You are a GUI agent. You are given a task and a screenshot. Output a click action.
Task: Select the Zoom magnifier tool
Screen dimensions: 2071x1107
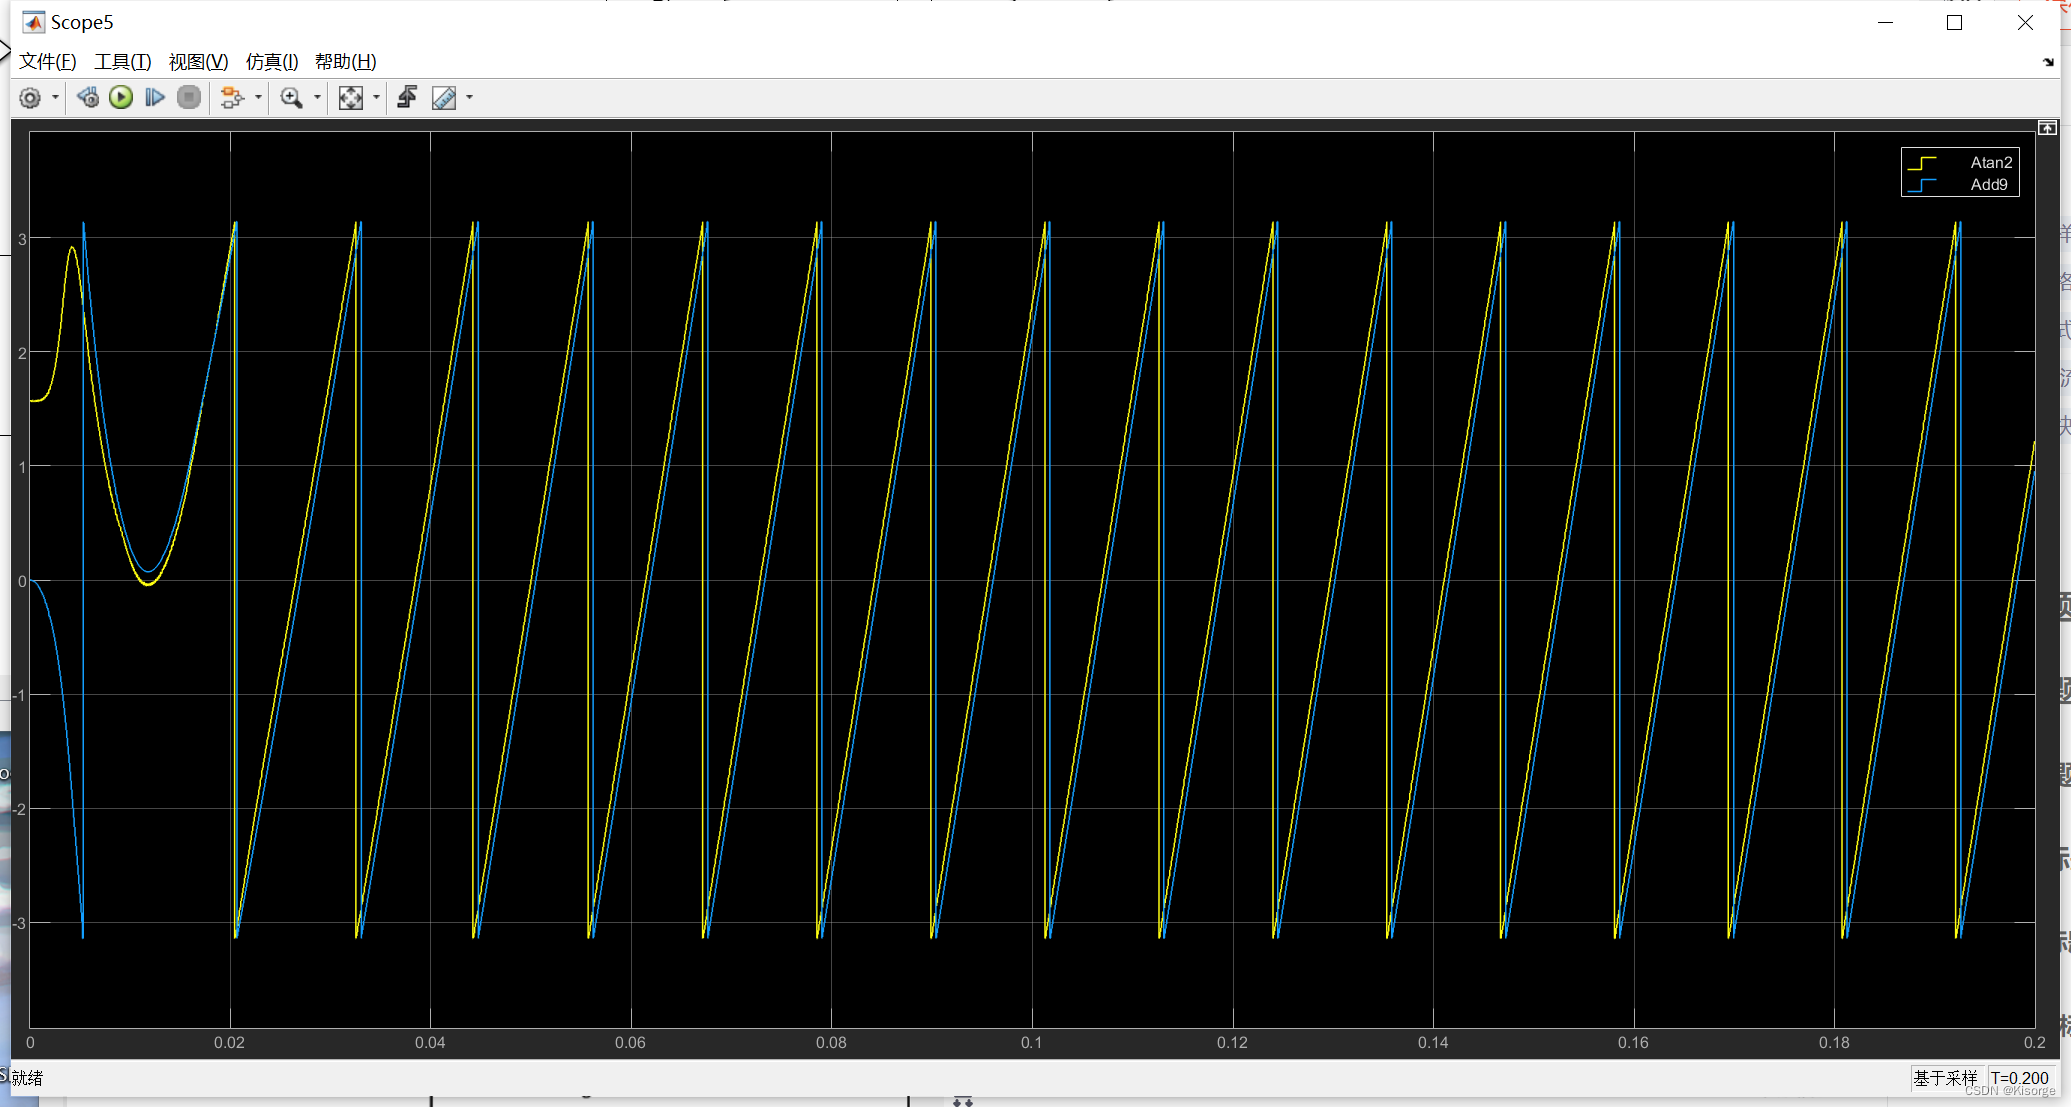pos(291,97)
